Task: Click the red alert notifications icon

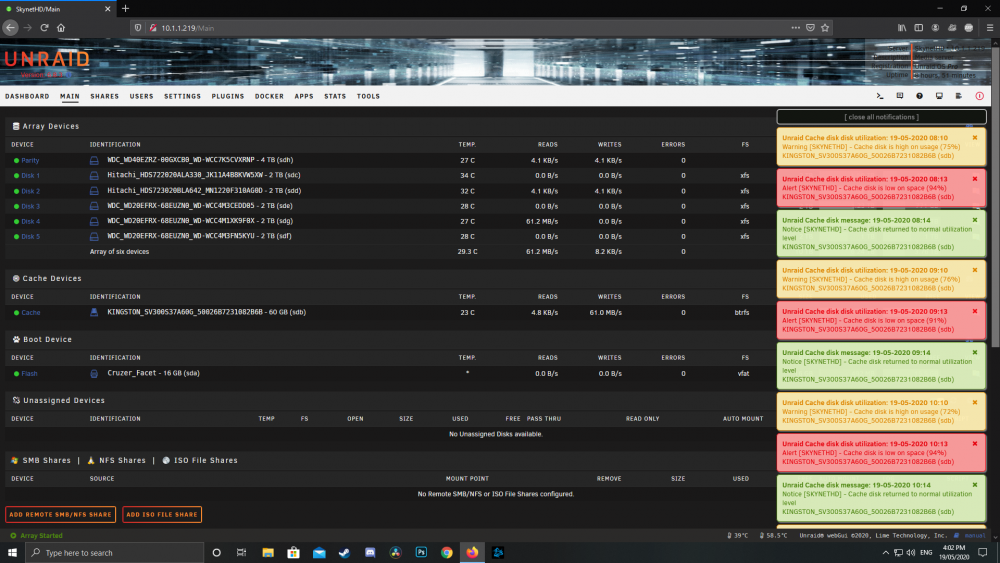Action: point(980,96)
